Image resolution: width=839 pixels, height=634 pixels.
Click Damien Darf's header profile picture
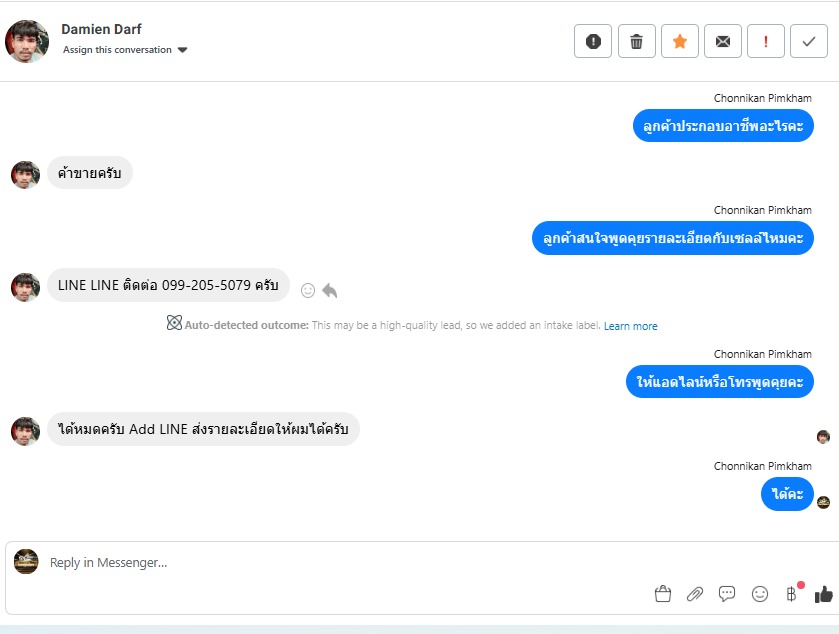pyautogui.click(x=27, y=41)
